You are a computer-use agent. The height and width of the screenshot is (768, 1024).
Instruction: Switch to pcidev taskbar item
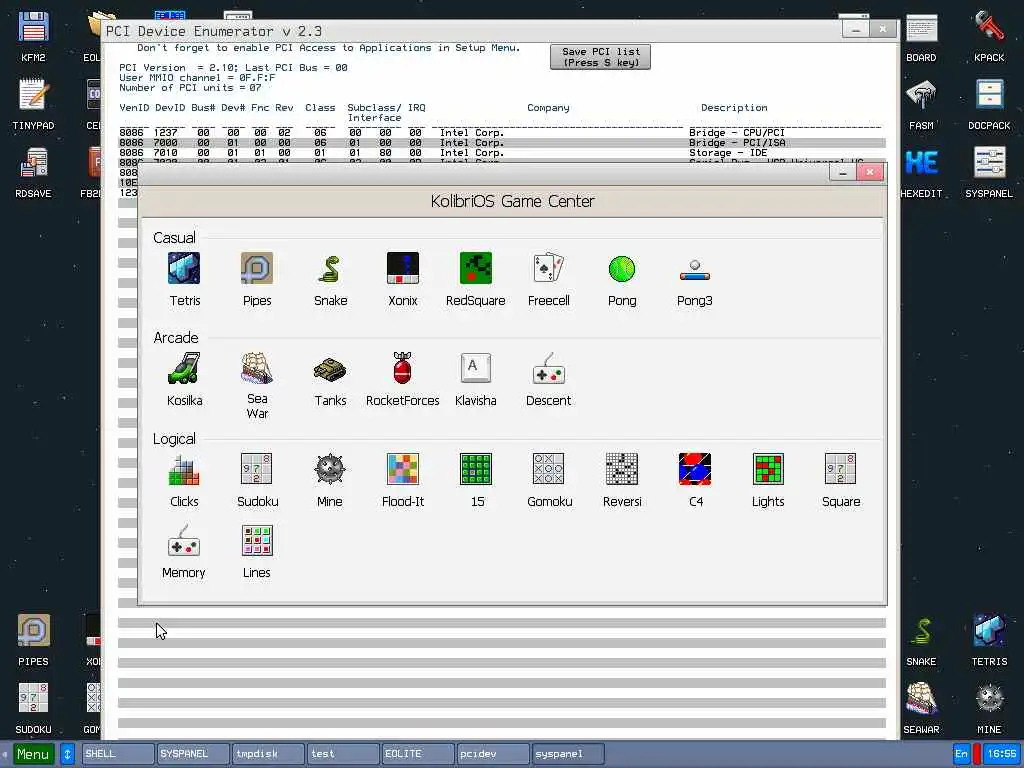(x=493, y=754)
